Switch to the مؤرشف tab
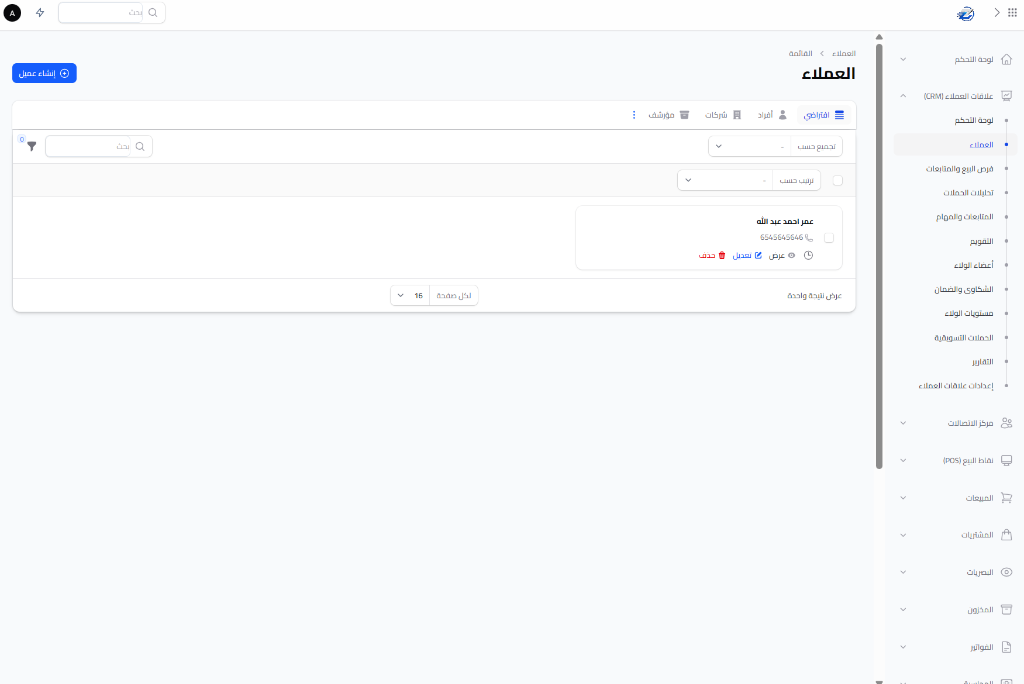Image resolution: width=1024 pixels, height=684 pixels. click(x=669, y=115)
